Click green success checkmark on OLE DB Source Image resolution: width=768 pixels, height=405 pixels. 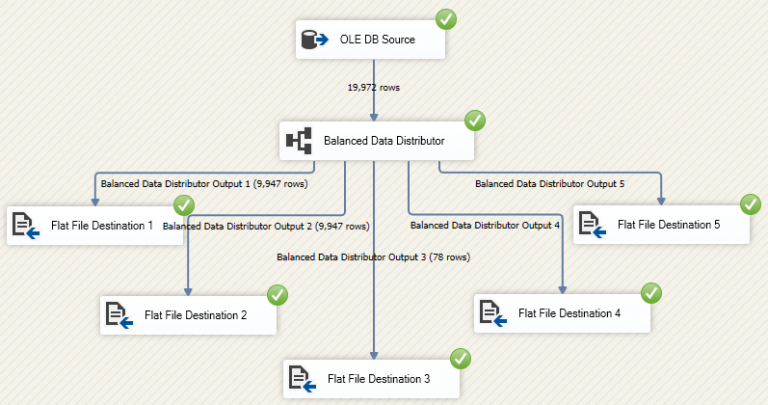[446, 19]
